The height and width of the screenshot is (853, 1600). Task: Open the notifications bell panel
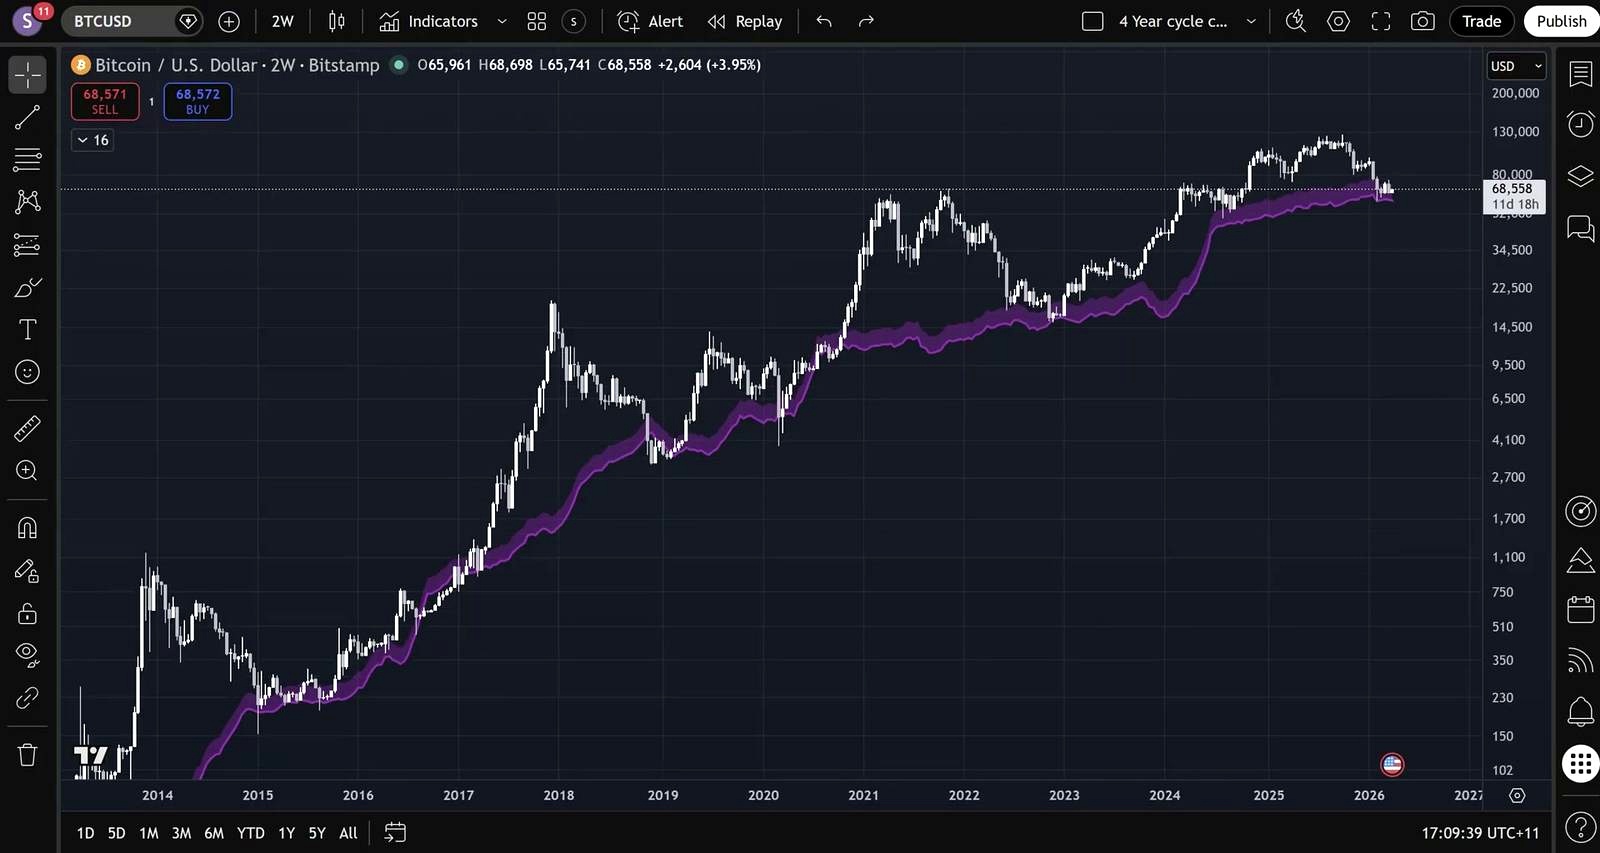coord(1580,712)
